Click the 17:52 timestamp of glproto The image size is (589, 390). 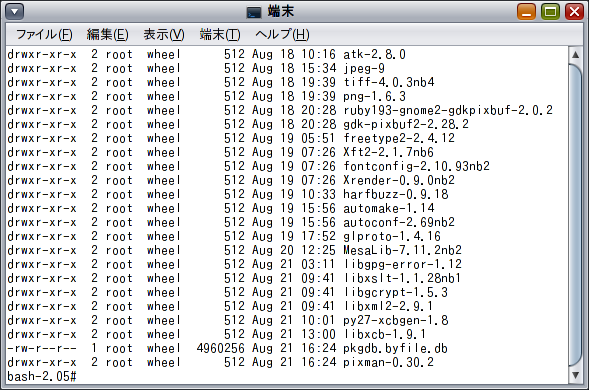tap(319, 237)
